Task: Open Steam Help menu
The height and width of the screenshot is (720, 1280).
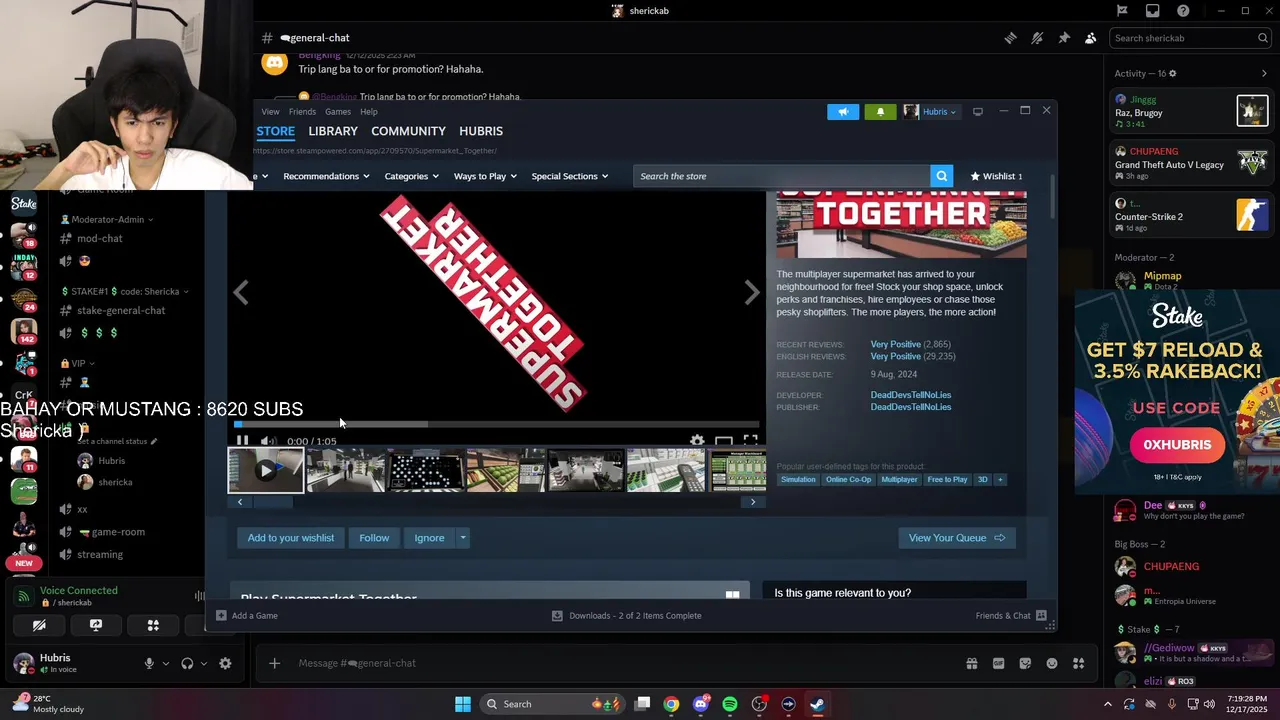Action: coord(369,112)
